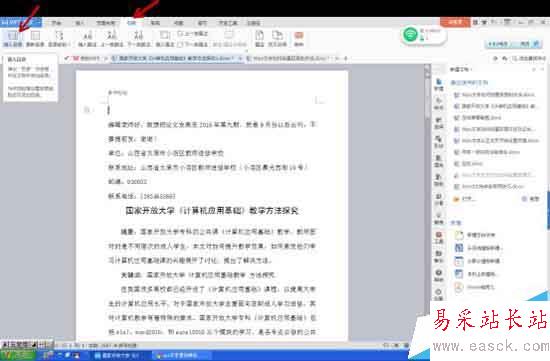Image resolution: width=550 pixels, height=361 pixels.
Task: Click the Windows Start button
Action: coord(18,355)
